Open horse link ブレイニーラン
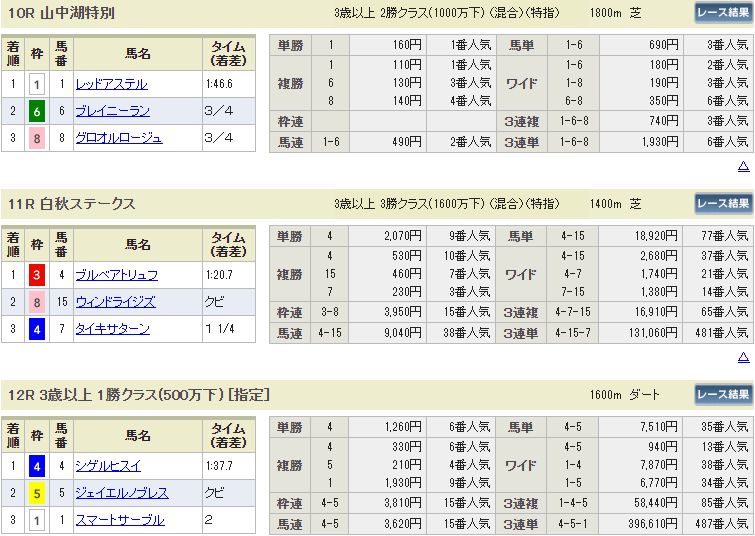Screen dimensions: 755x536 coord(113,111)
